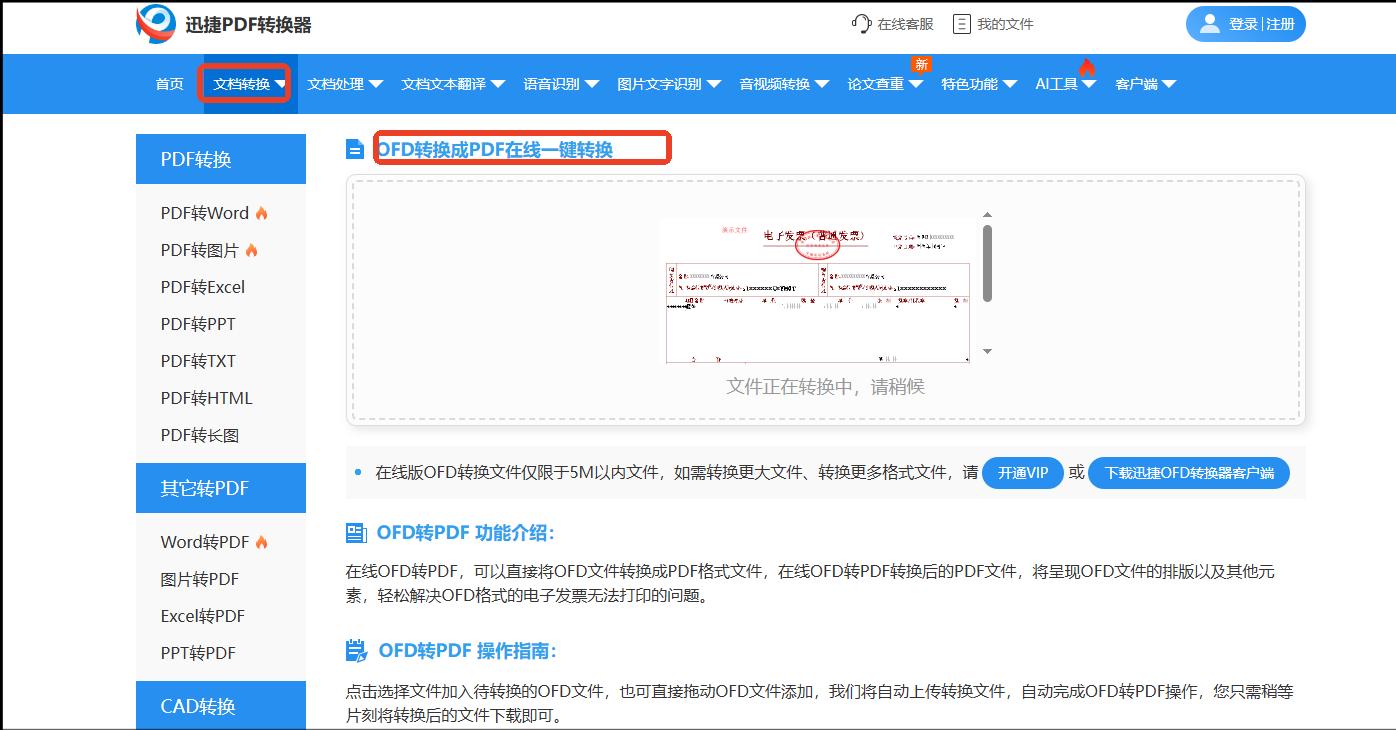Viewport: 1396px width, 730px height.
Task: Click the user avatar icon in login button
Action: (1210, 24)
